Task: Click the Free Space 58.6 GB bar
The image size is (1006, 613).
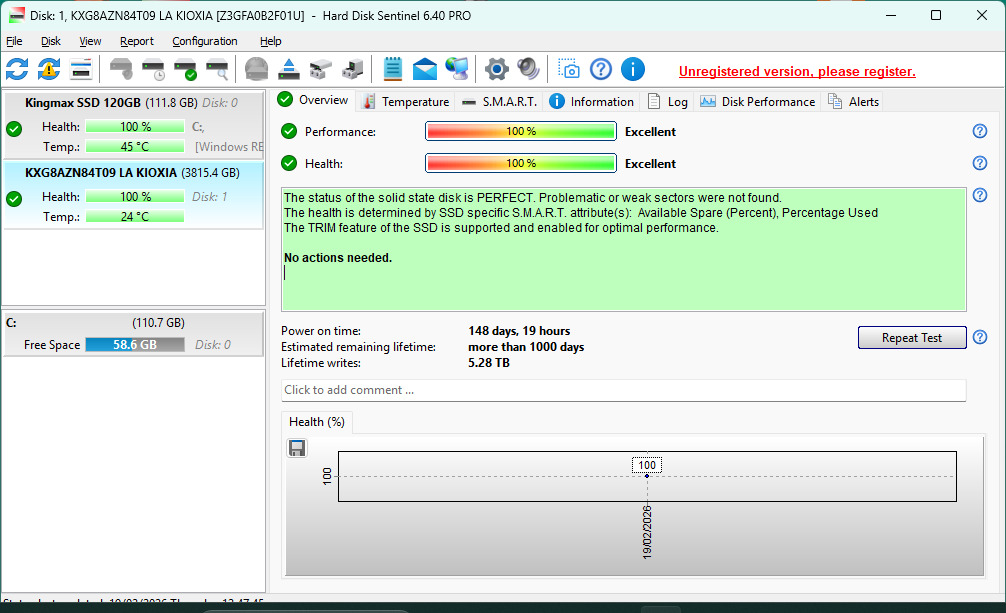Action: (x=135, y=345)
